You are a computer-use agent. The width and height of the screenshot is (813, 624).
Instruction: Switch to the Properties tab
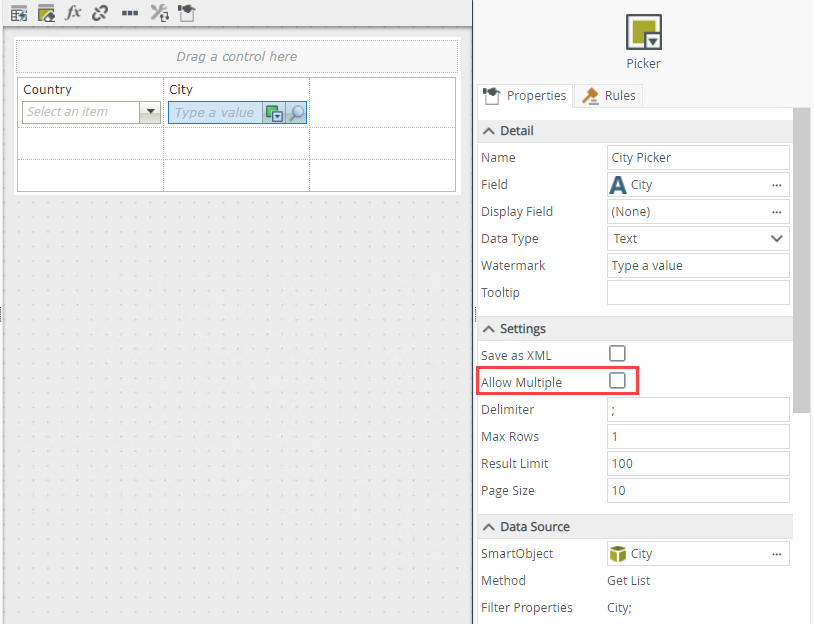[525, 96]
